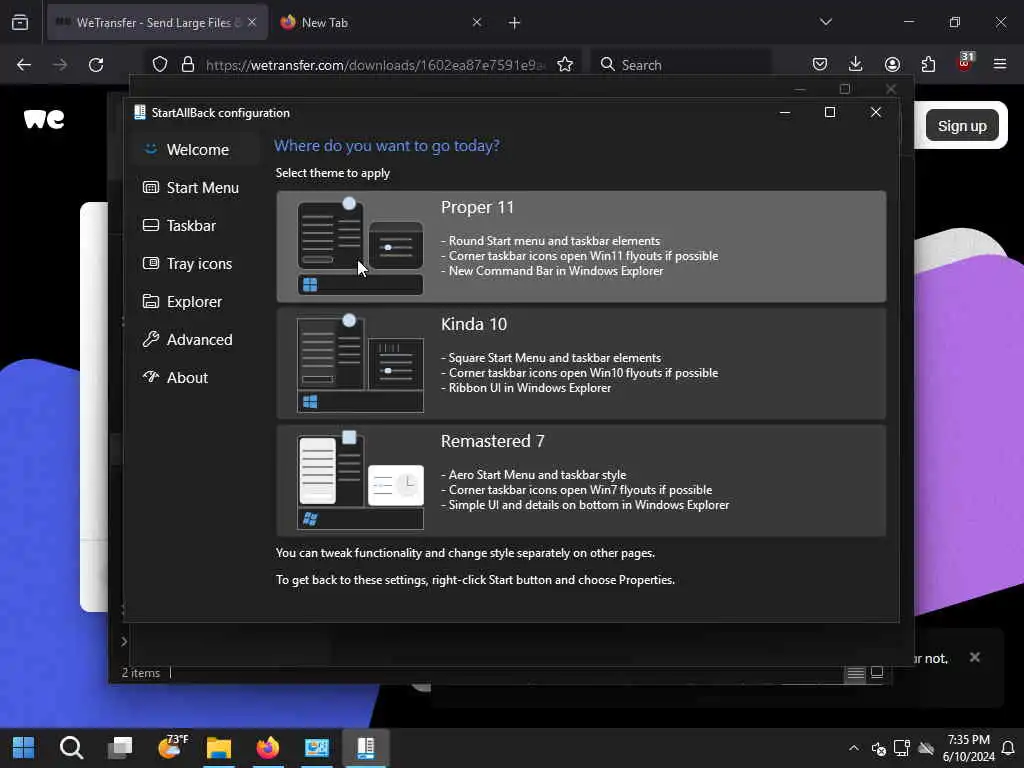
Task: Show hidden tray icons chevron
Action: 854,748
